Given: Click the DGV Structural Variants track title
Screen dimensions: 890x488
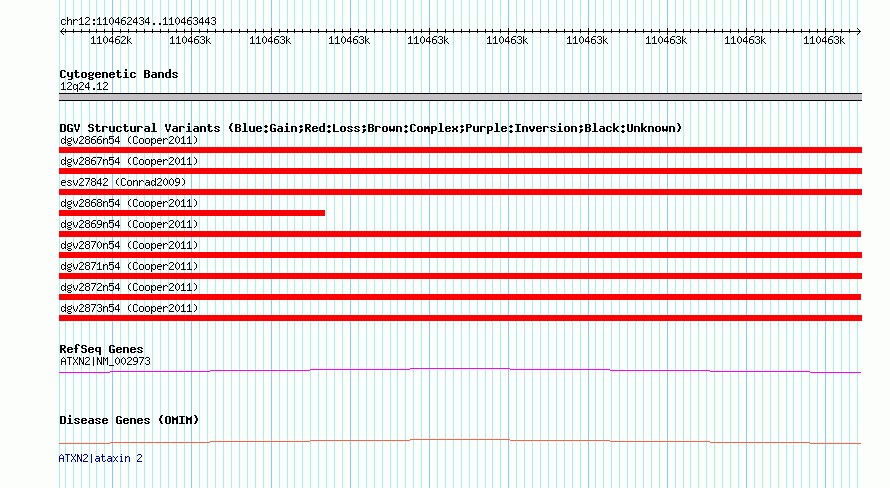Looking at the screenshot, I should pyautogui.click(x=371, y=128).
